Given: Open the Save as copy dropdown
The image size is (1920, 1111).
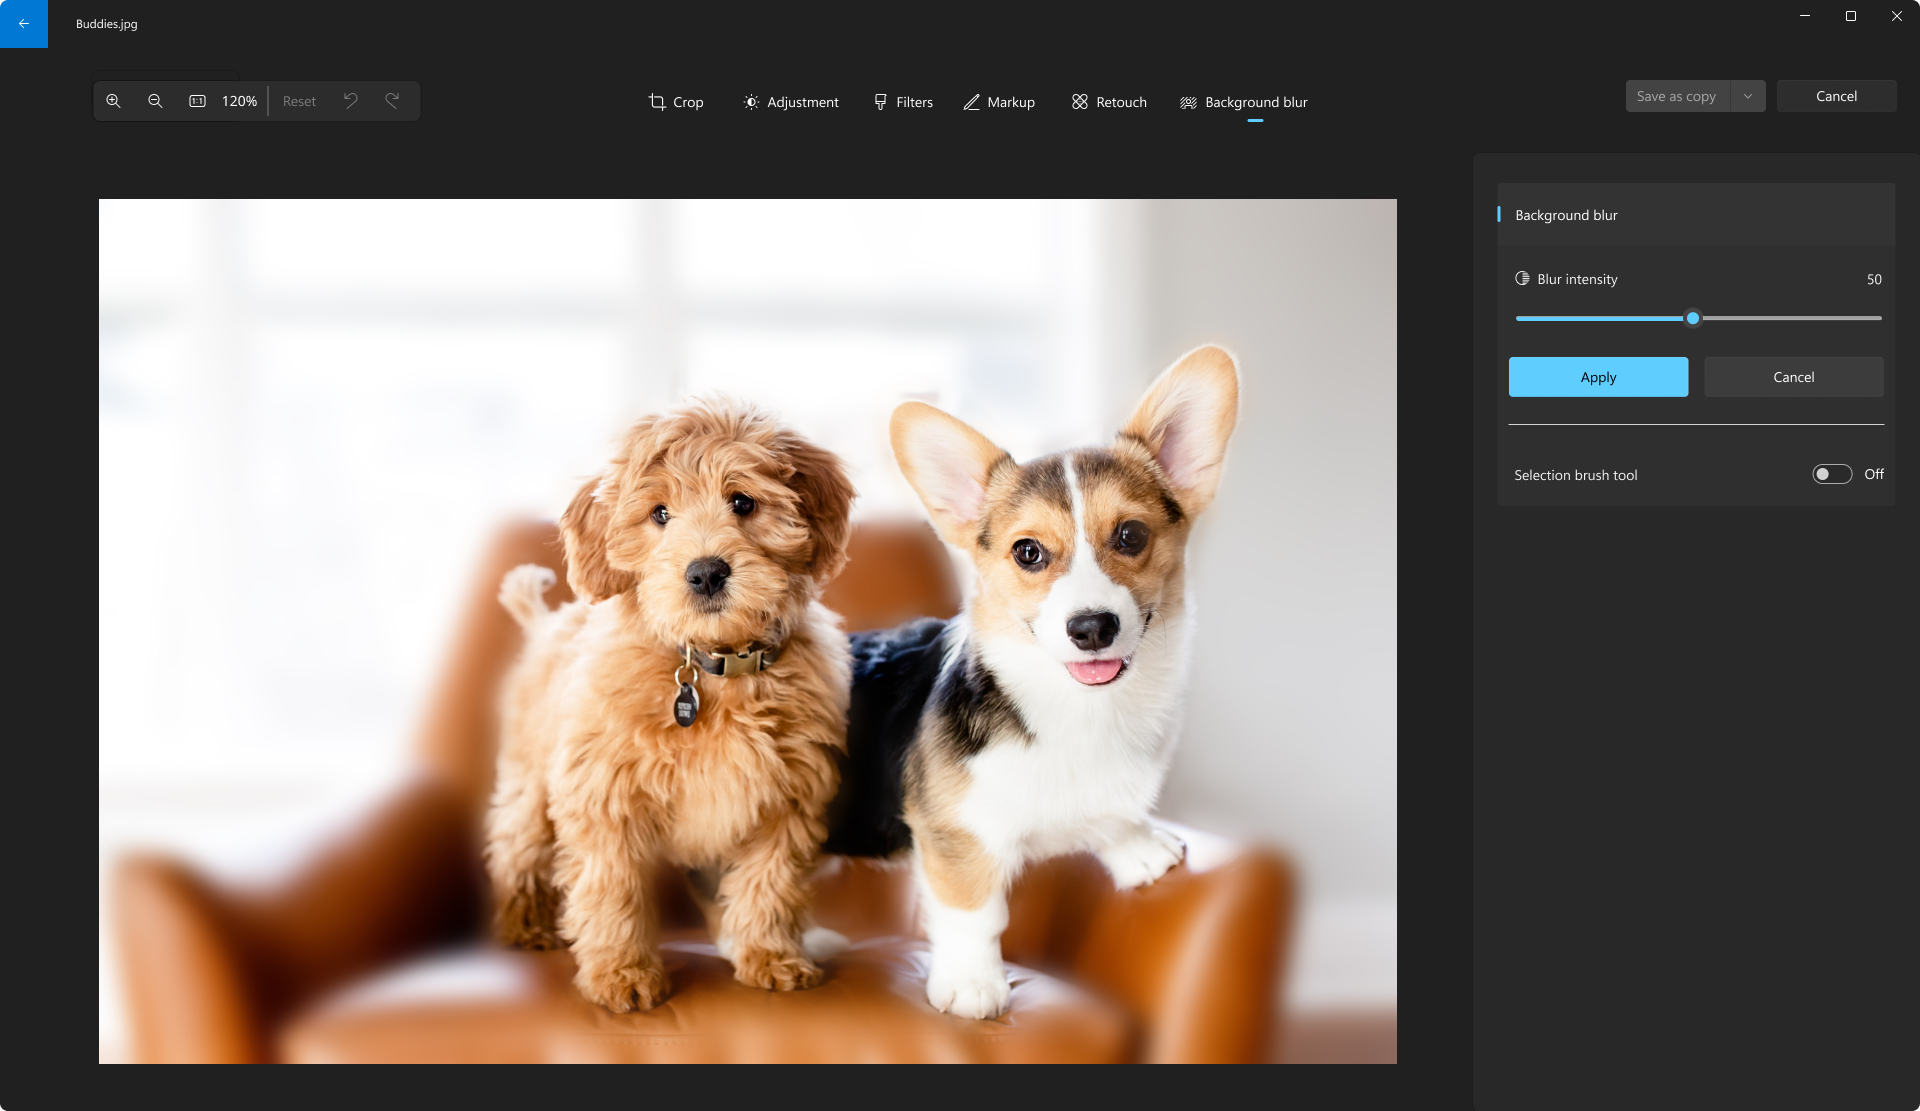Looking at the screenshot, I should pyautogui.click(x=1747, y=95).
